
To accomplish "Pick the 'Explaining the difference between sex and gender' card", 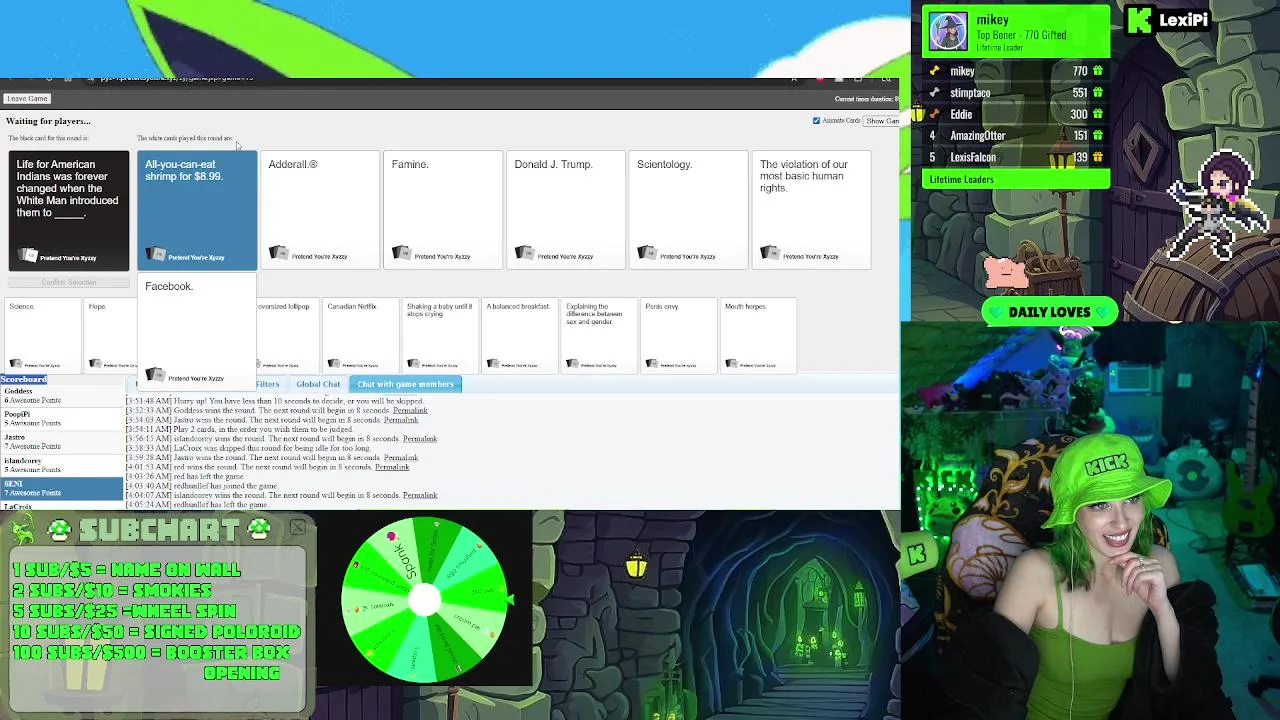I will click(x=599, y=335).
